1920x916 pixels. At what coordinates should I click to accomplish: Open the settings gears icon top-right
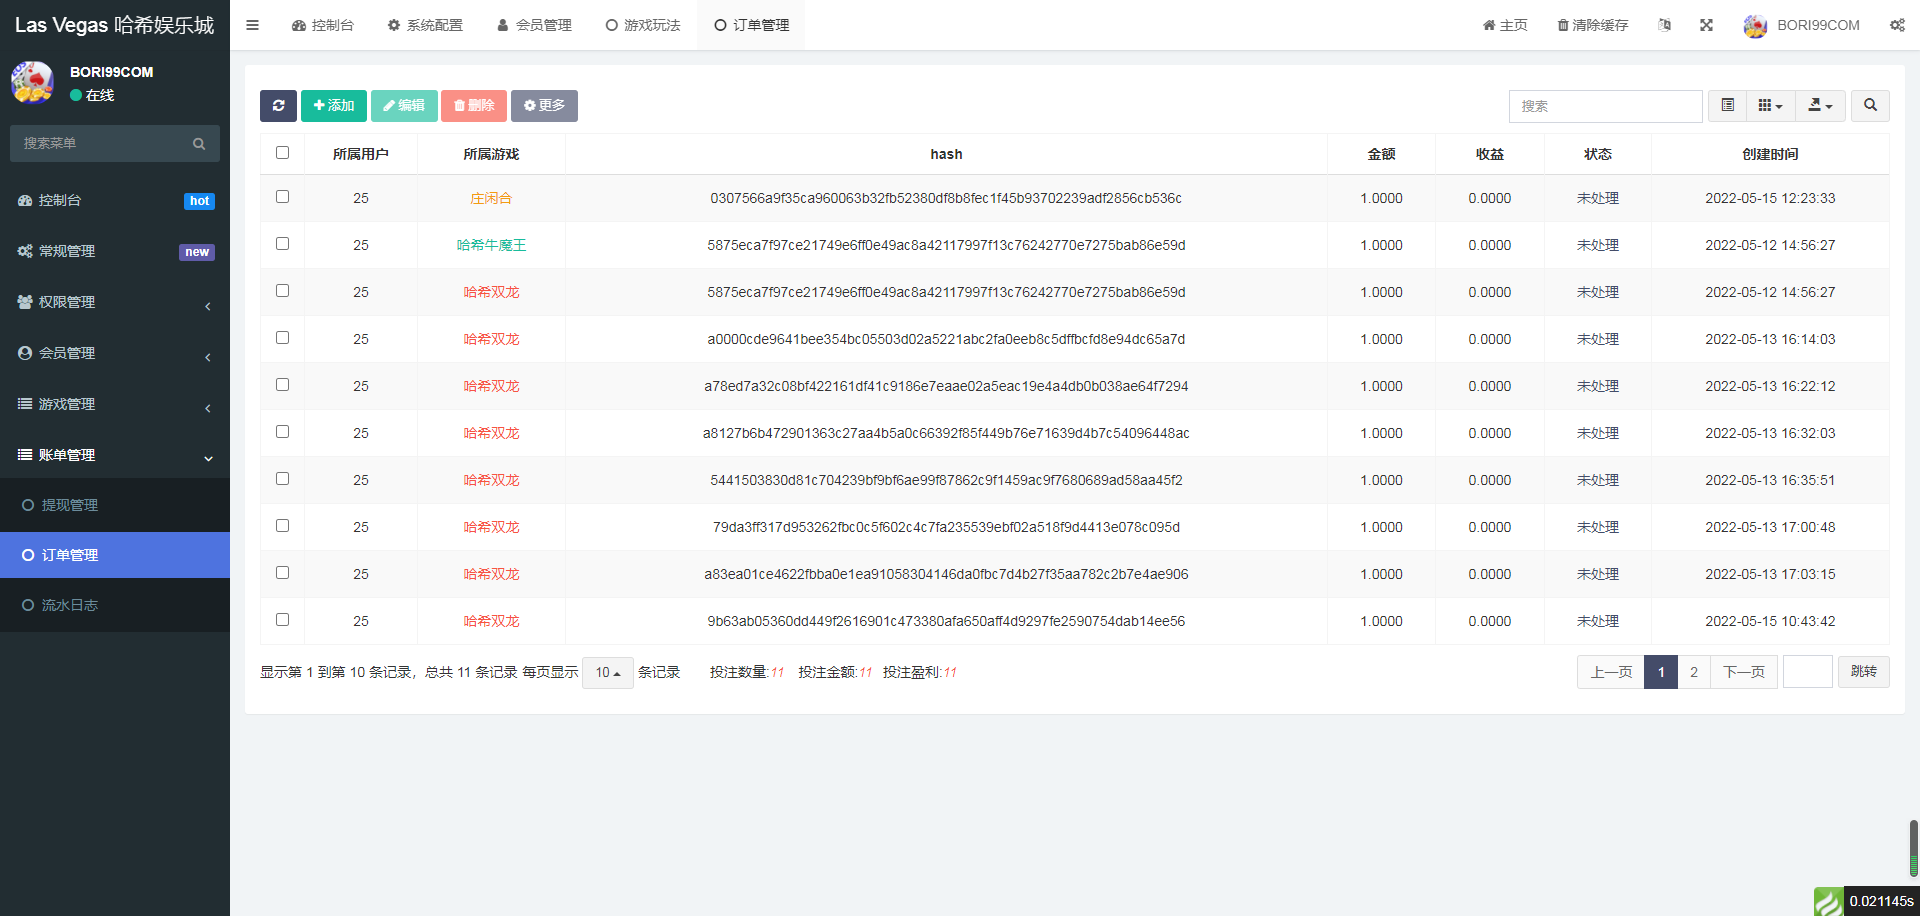coord(1897,25)
